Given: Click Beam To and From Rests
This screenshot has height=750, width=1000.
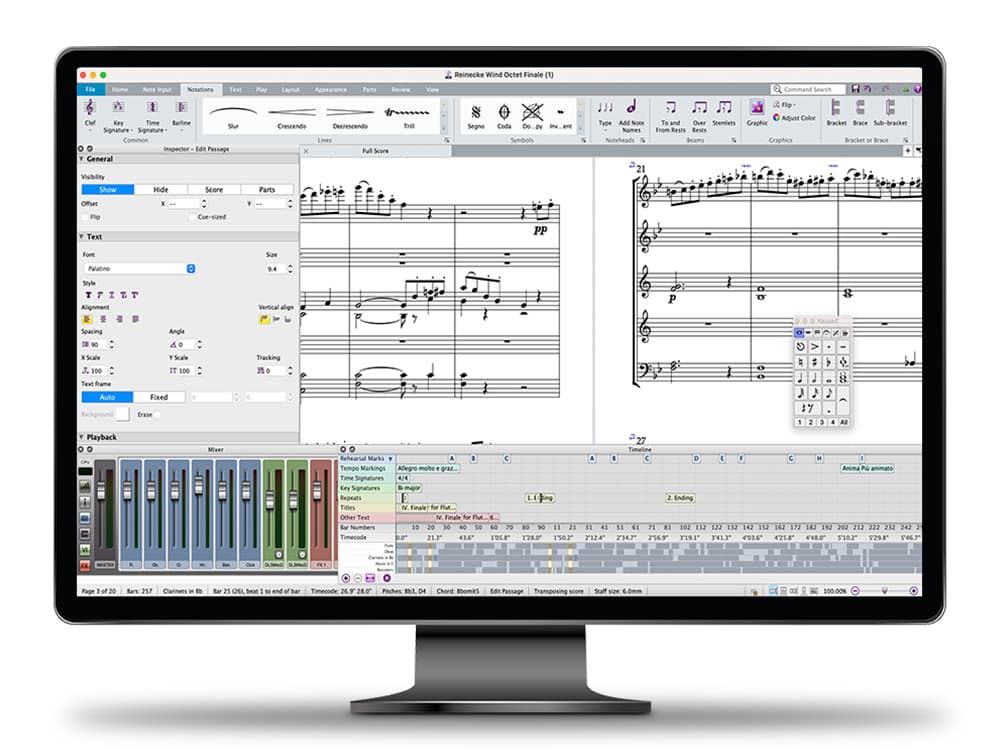Looking at the screenshot, I should (x=670, y=108).
